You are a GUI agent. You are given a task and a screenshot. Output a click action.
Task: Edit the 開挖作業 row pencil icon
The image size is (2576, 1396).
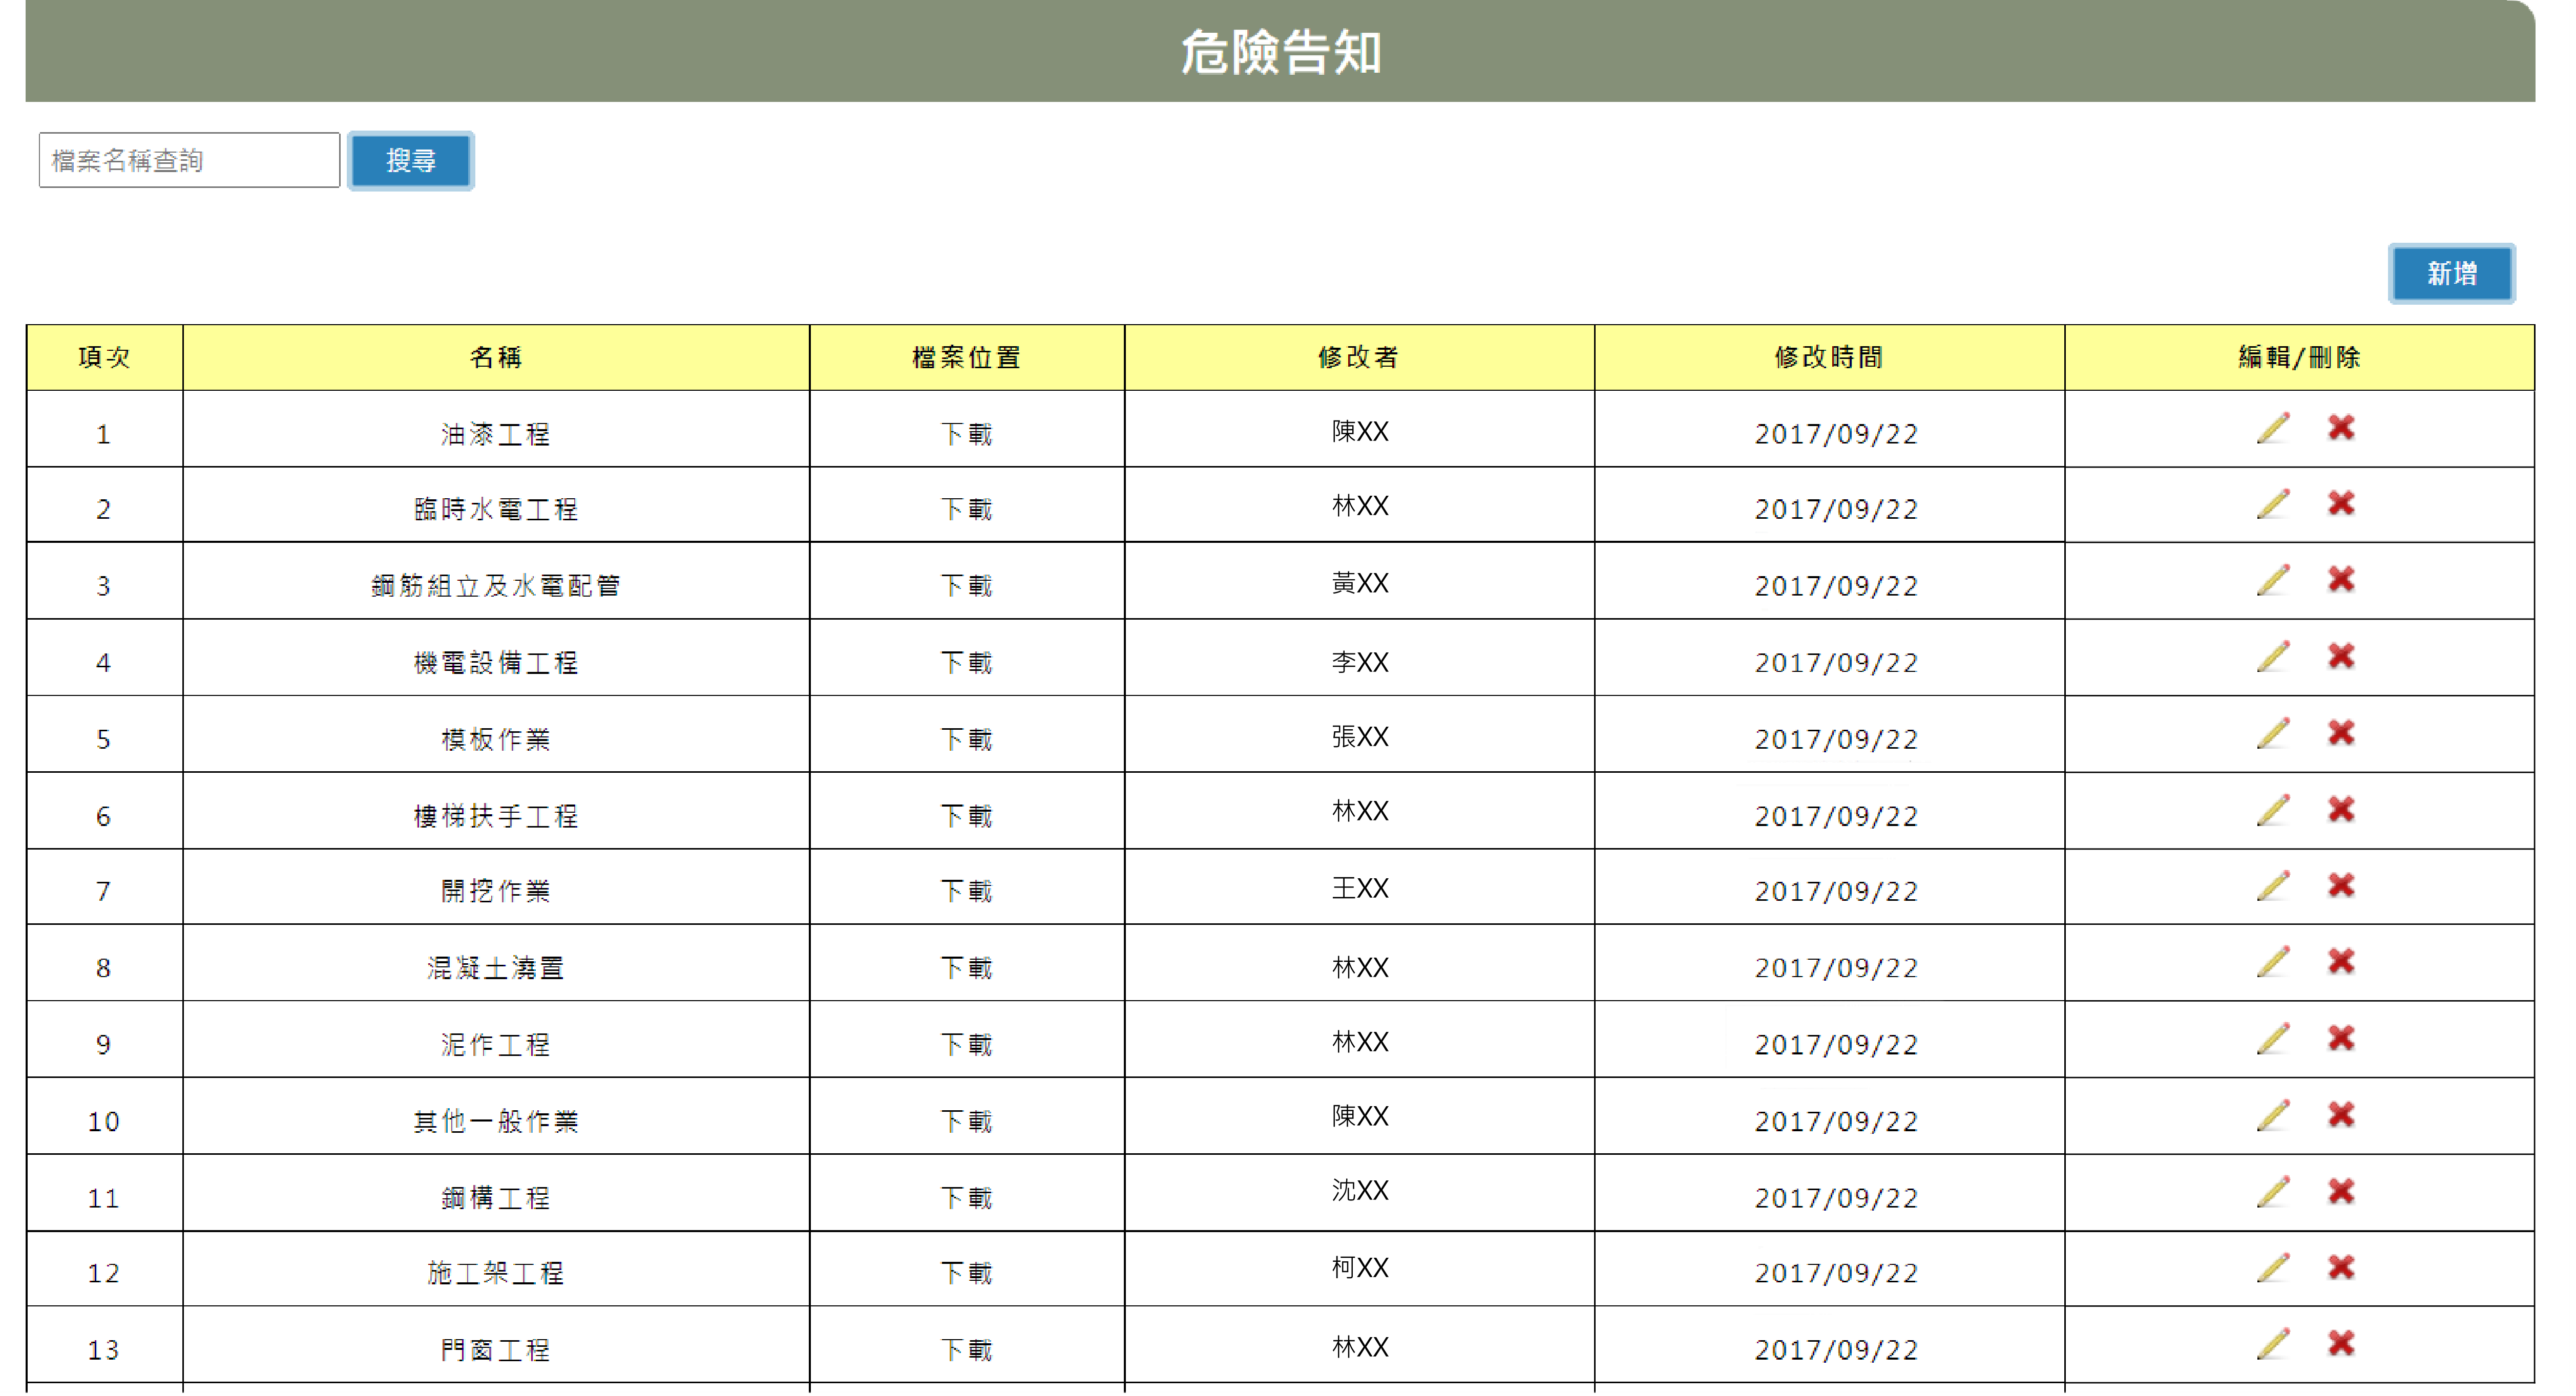point(2272,886)
